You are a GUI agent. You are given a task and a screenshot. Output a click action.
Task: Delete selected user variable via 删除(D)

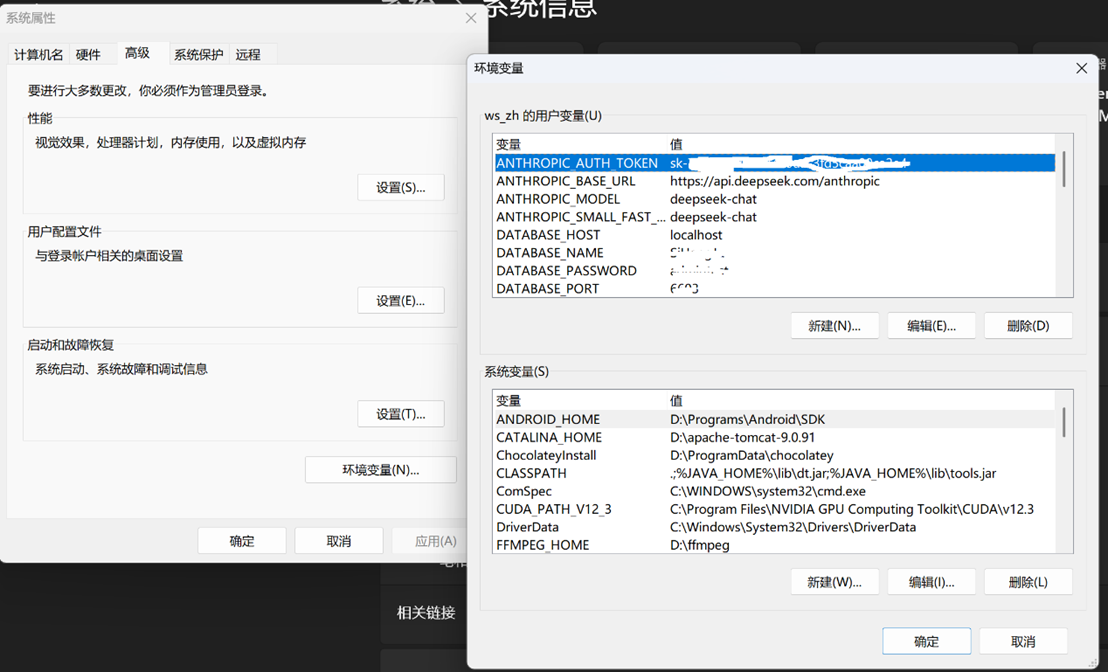pyautogui.click(x=1028, y=325)
